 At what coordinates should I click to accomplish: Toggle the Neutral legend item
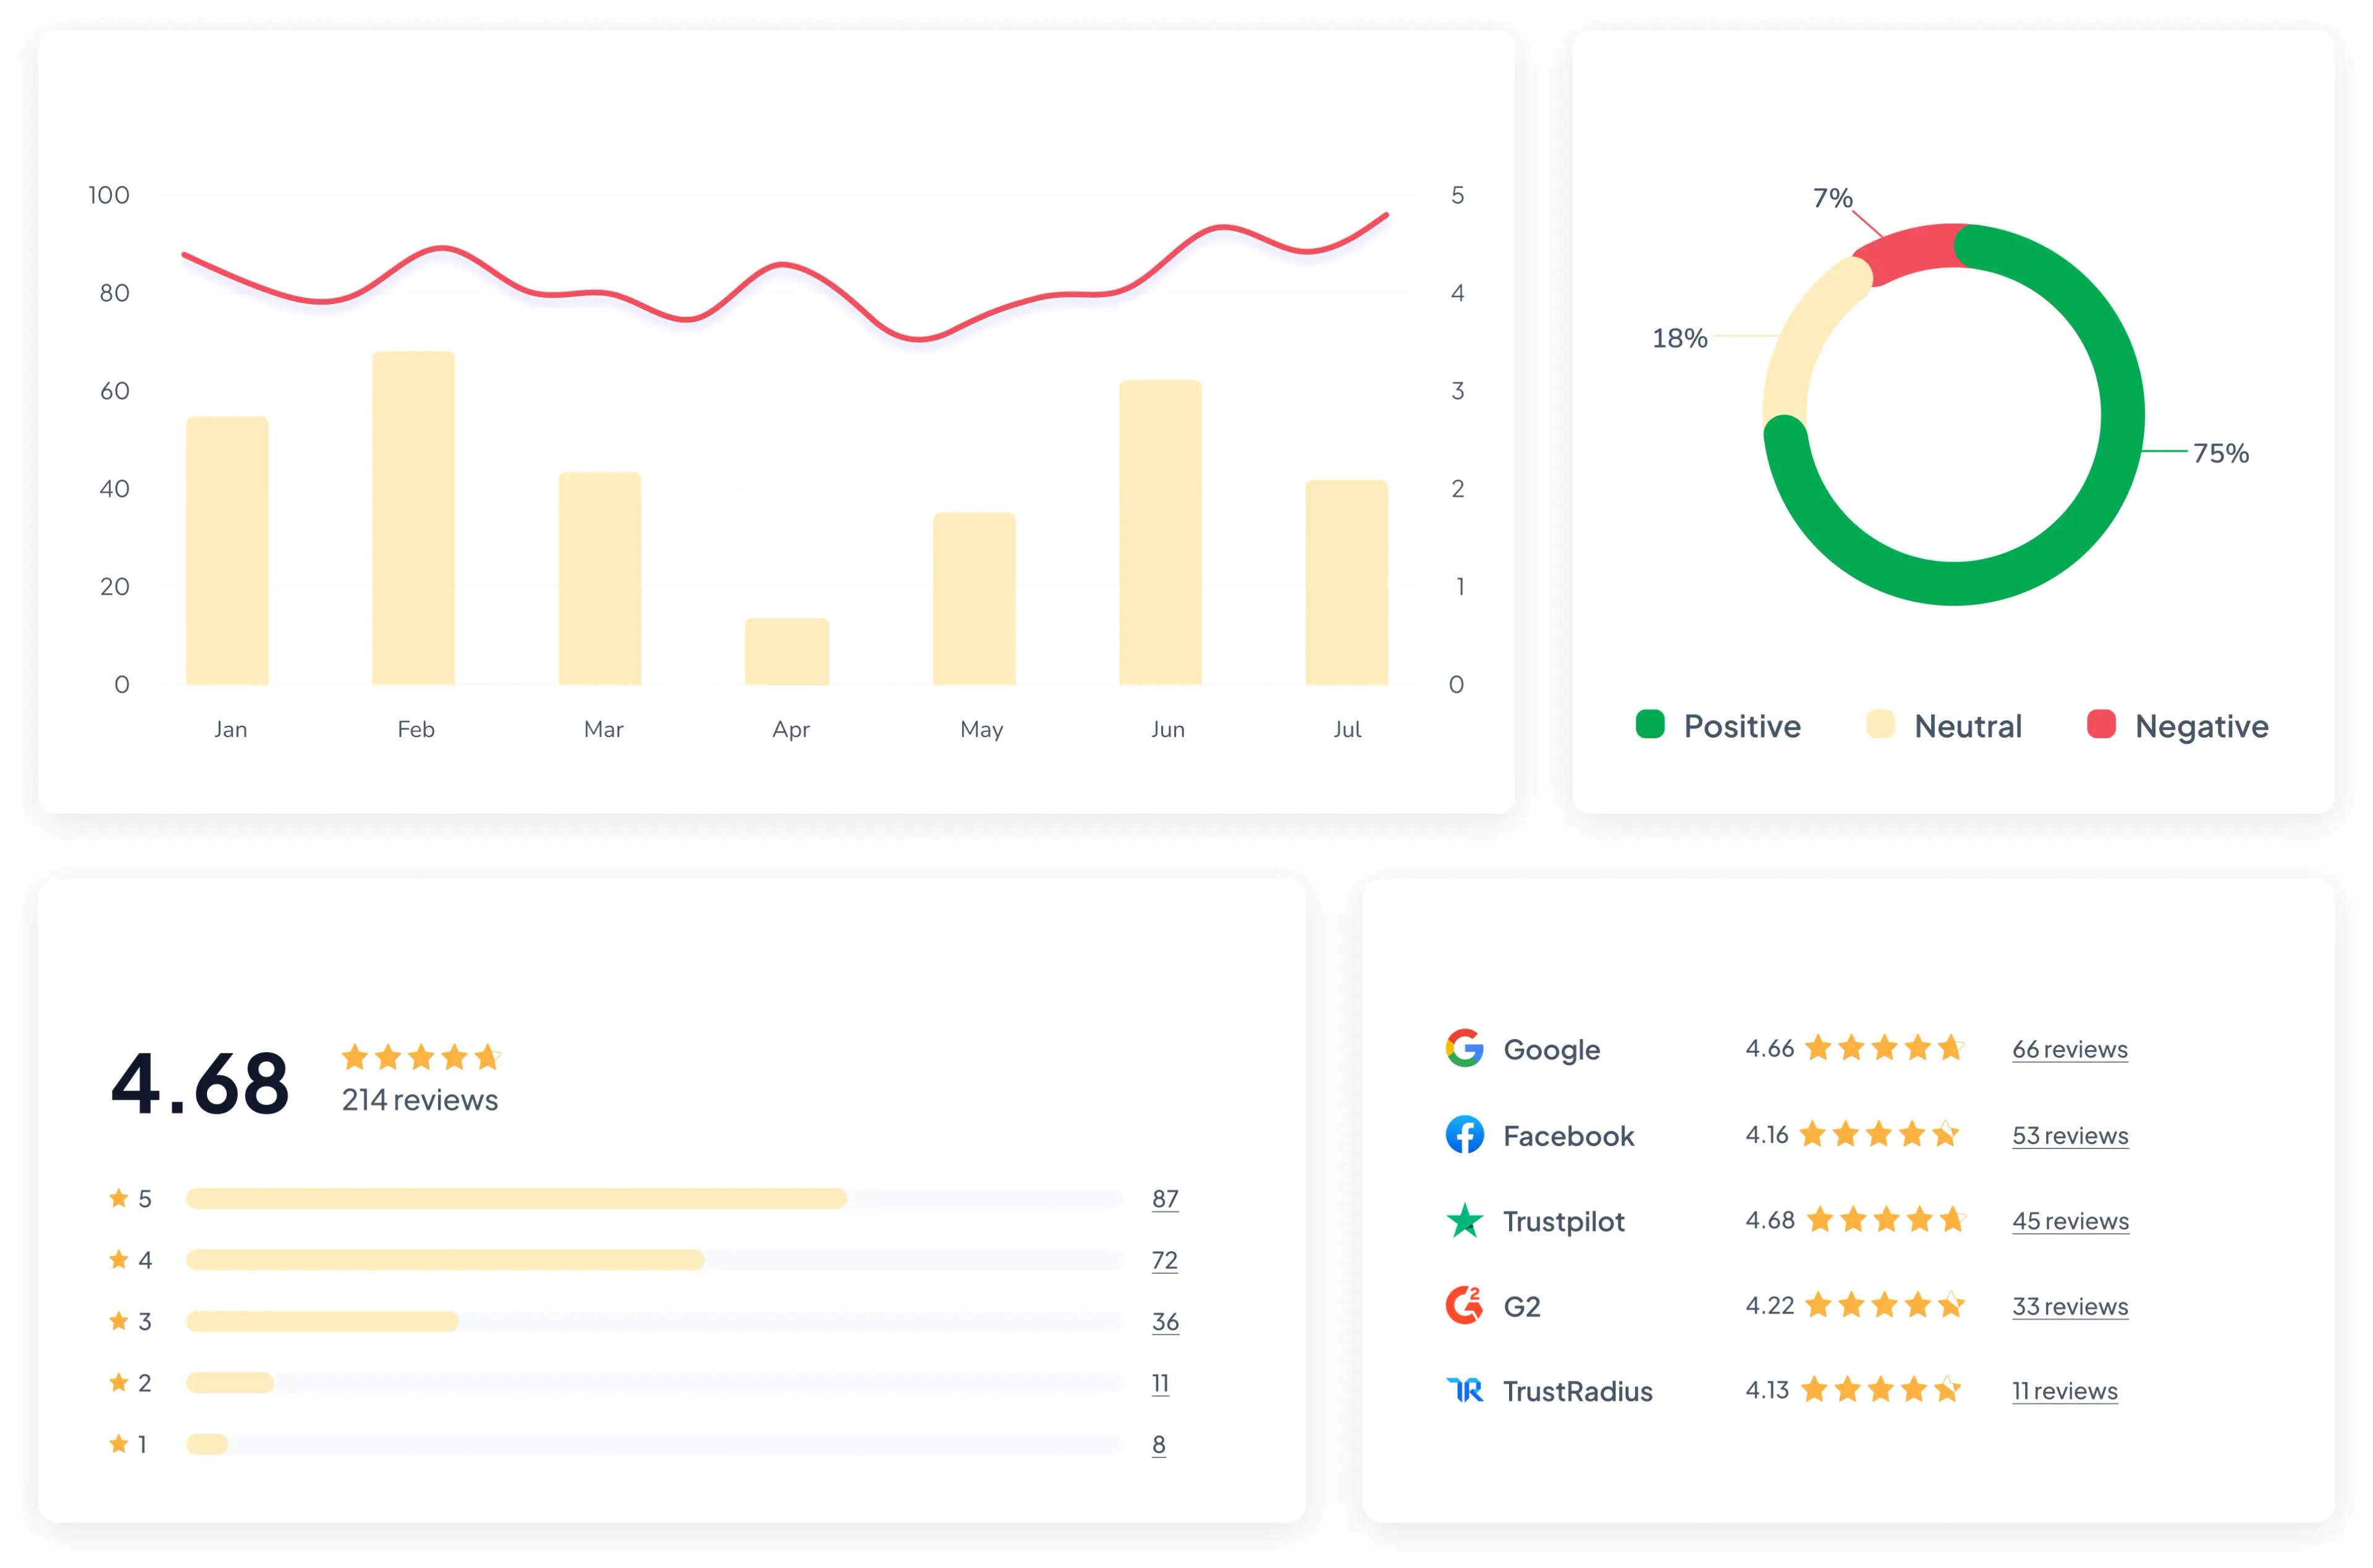[x=1944, y=725]
